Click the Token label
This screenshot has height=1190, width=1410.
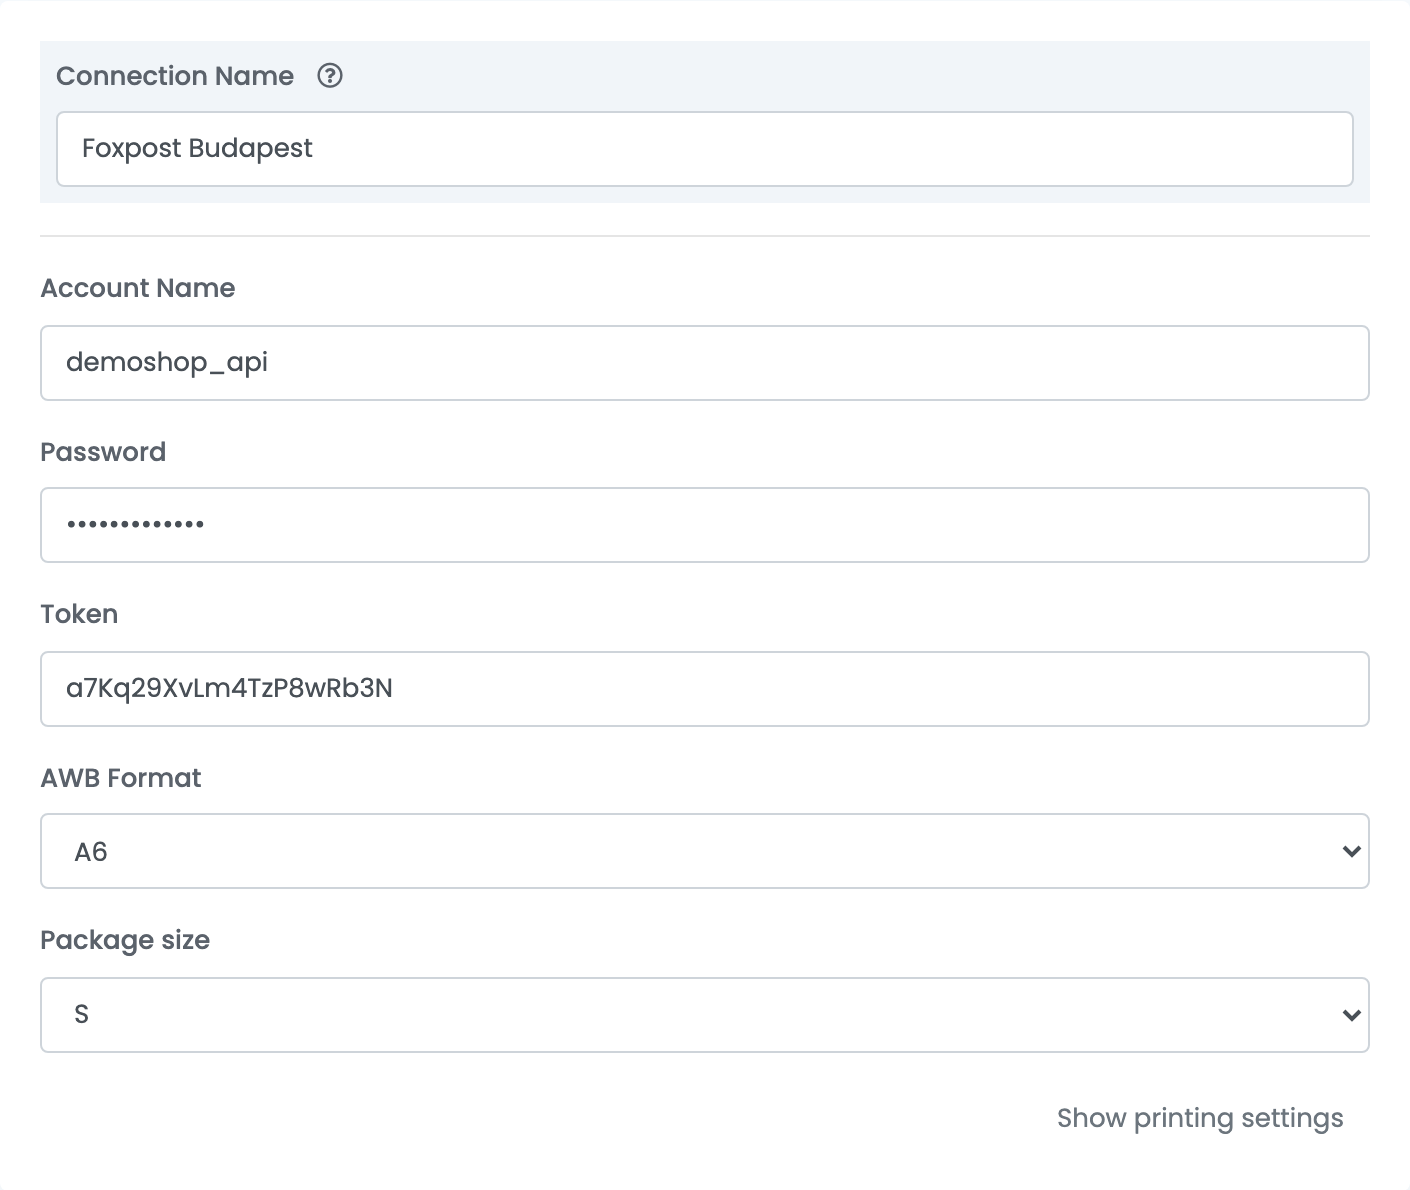pyautogui.click(x=79, y=614)
